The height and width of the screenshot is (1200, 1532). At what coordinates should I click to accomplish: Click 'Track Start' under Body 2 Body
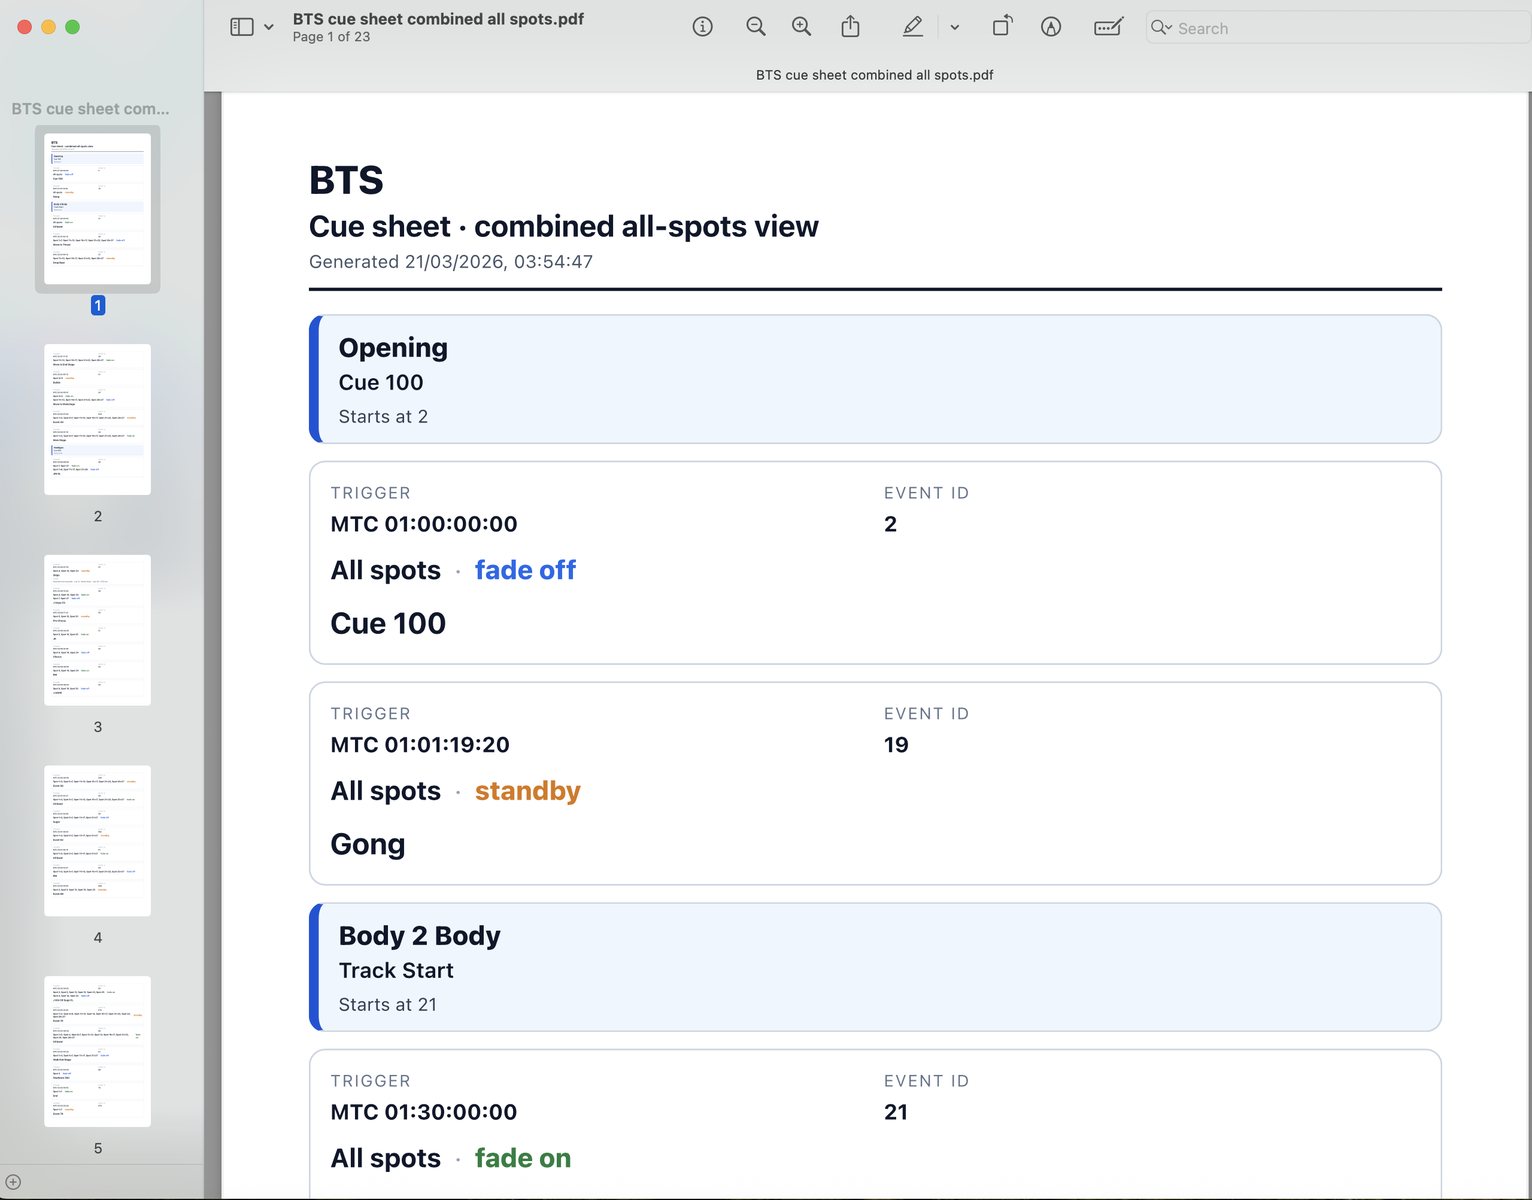pos(396,971)
